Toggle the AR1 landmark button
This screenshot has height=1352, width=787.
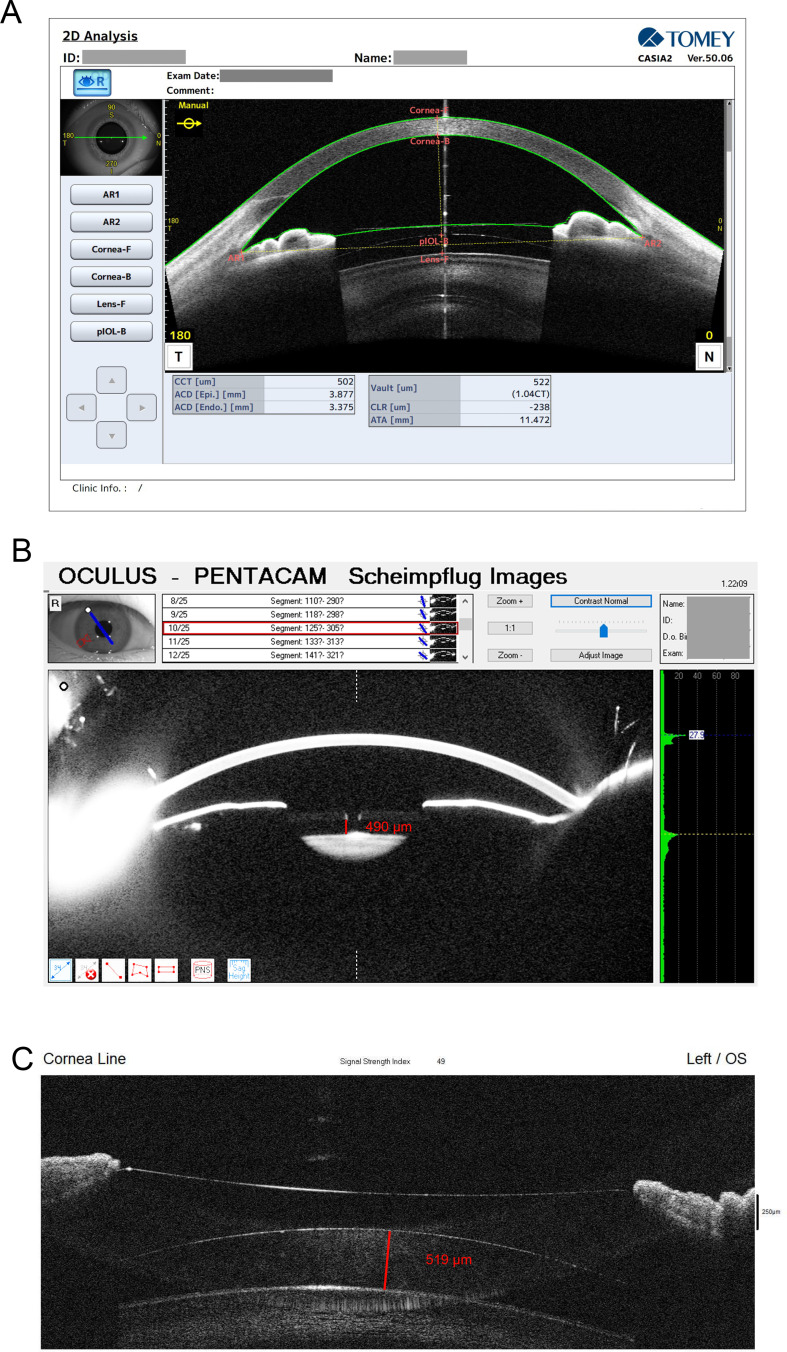(111, 194)
